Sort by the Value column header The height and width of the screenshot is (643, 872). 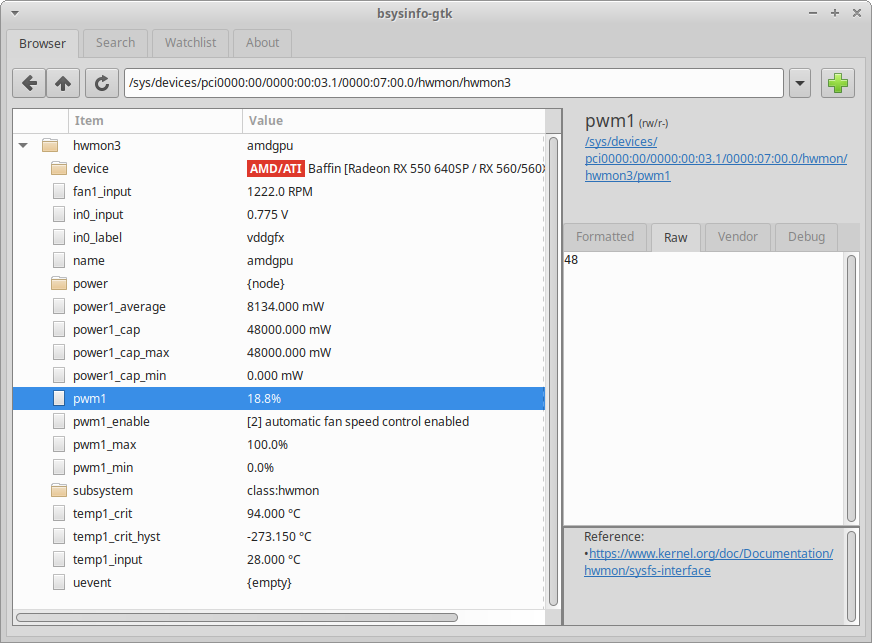tap(394, 121)
